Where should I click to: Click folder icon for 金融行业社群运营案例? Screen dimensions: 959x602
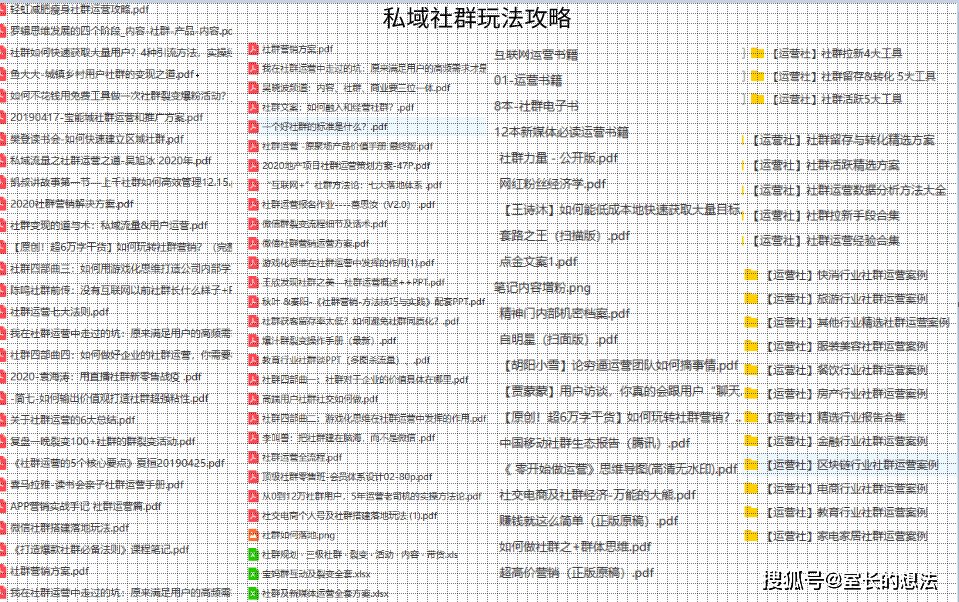tap(751, 441)
